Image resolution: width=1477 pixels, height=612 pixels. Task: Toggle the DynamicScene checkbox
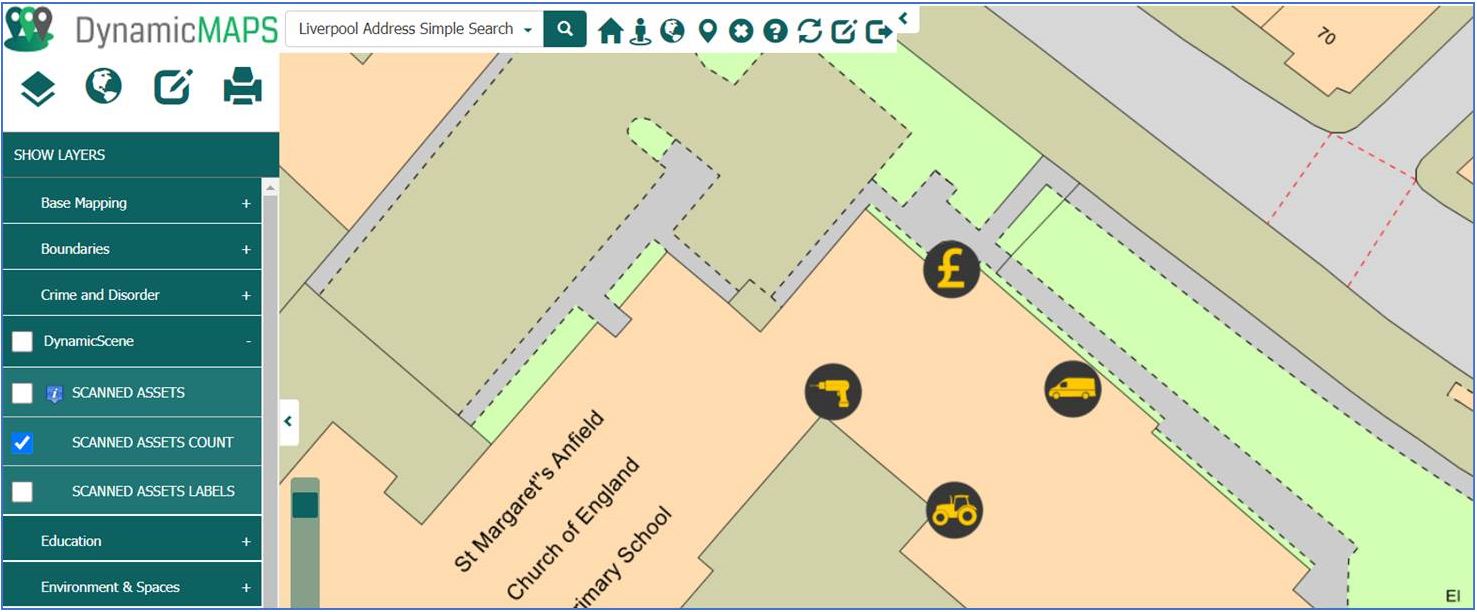point(22,342)
